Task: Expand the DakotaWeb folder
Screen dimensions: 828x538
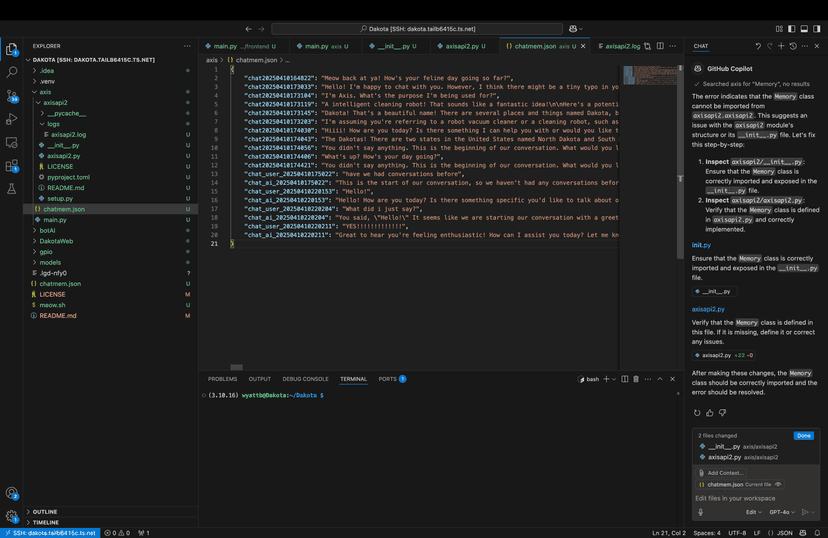Action: click(56, 241)
